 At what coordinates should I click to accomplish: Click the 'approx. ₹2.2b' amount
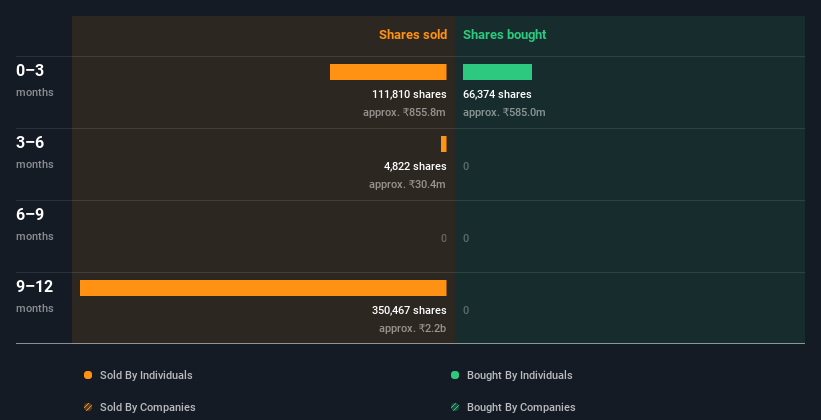tap(413, 328)
